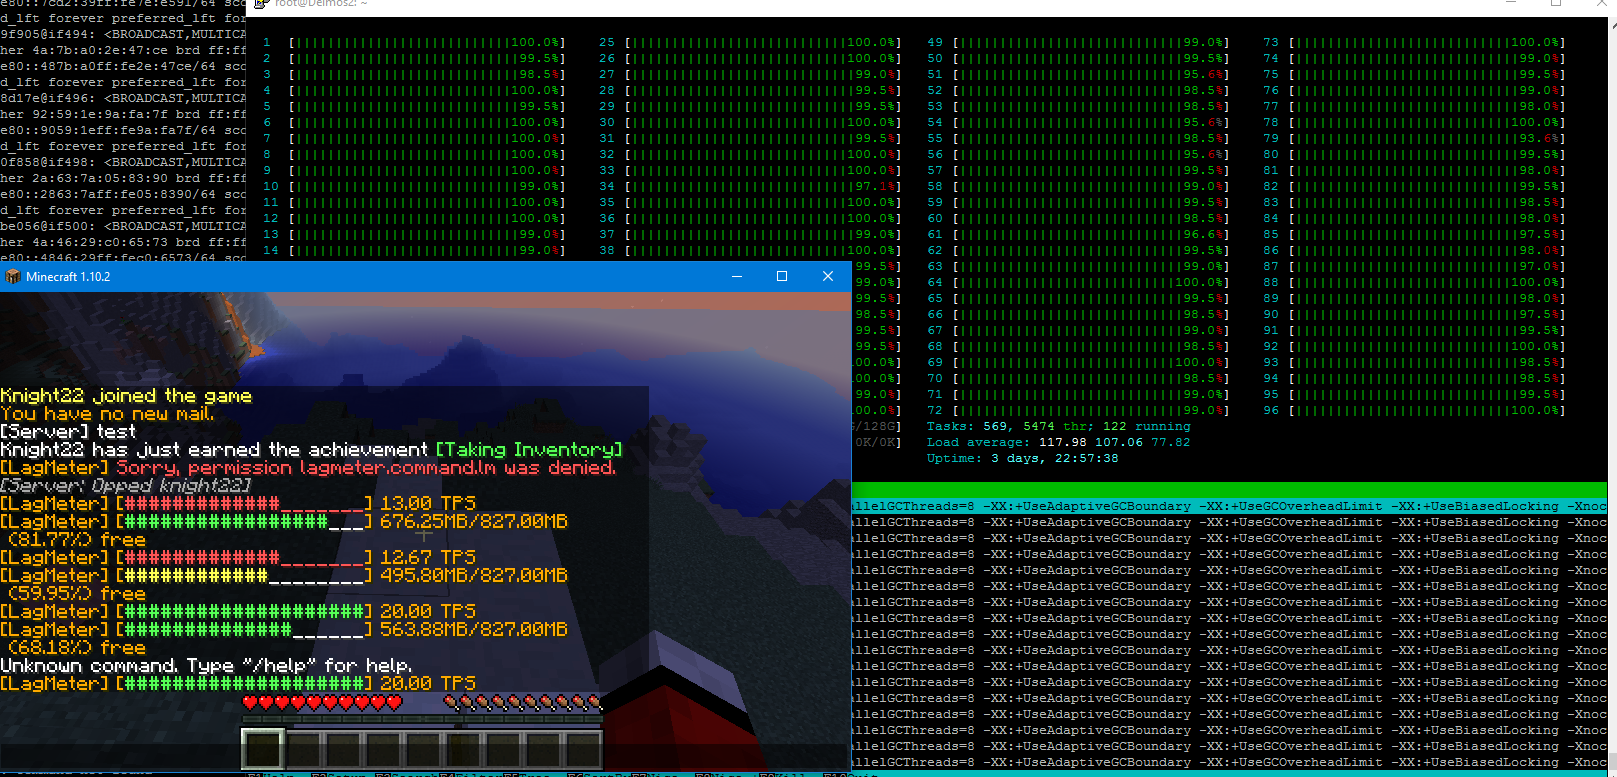The image size is (1617, 777).
Task: Click the '[Server] test' chat message
Action: [x=68, y=432]
